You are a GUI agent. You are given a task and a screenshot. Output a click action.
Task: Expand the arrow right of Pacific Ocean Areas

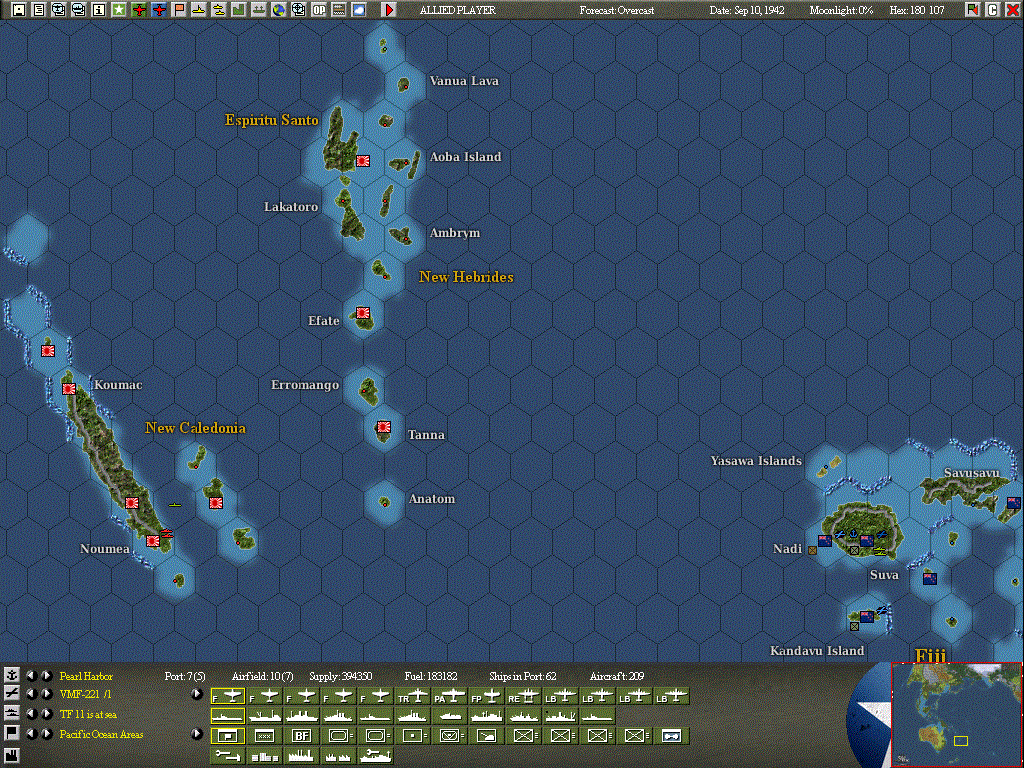click(197, 734)
